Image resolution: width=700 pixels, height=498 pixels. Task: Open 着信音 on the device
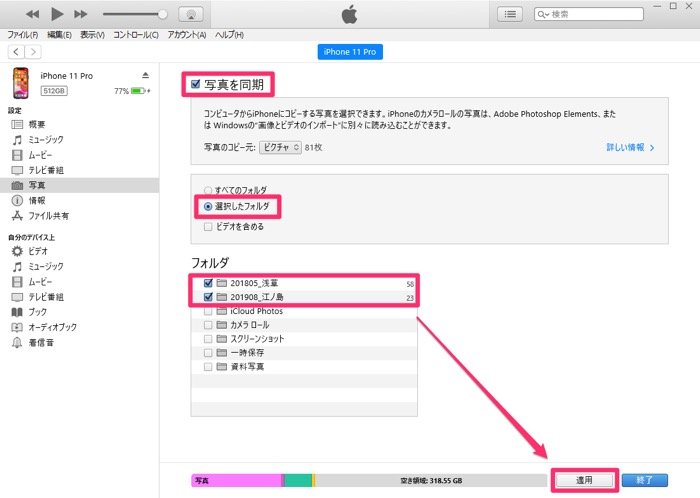41,343
